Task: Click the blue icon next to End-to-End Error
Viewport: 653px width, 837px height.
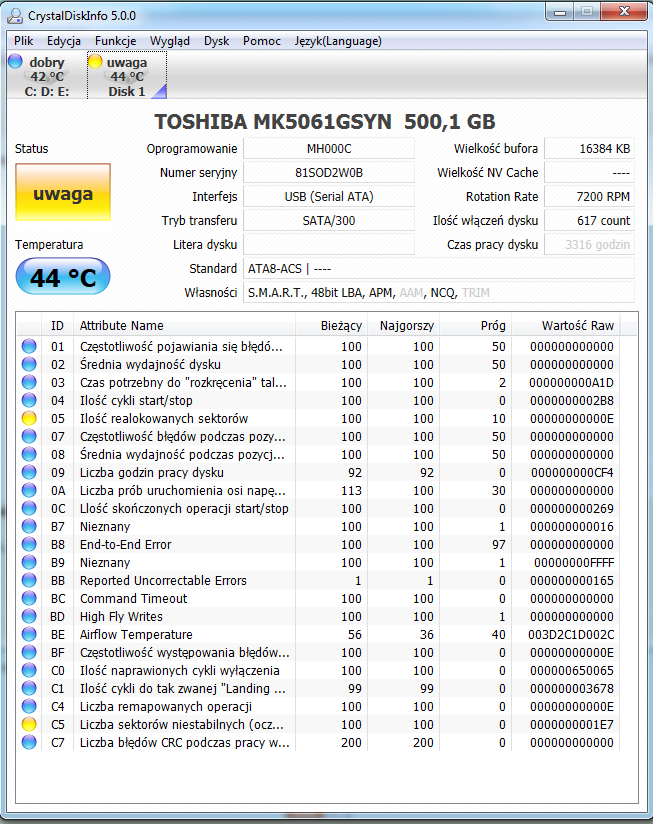Action: point(29,544)
